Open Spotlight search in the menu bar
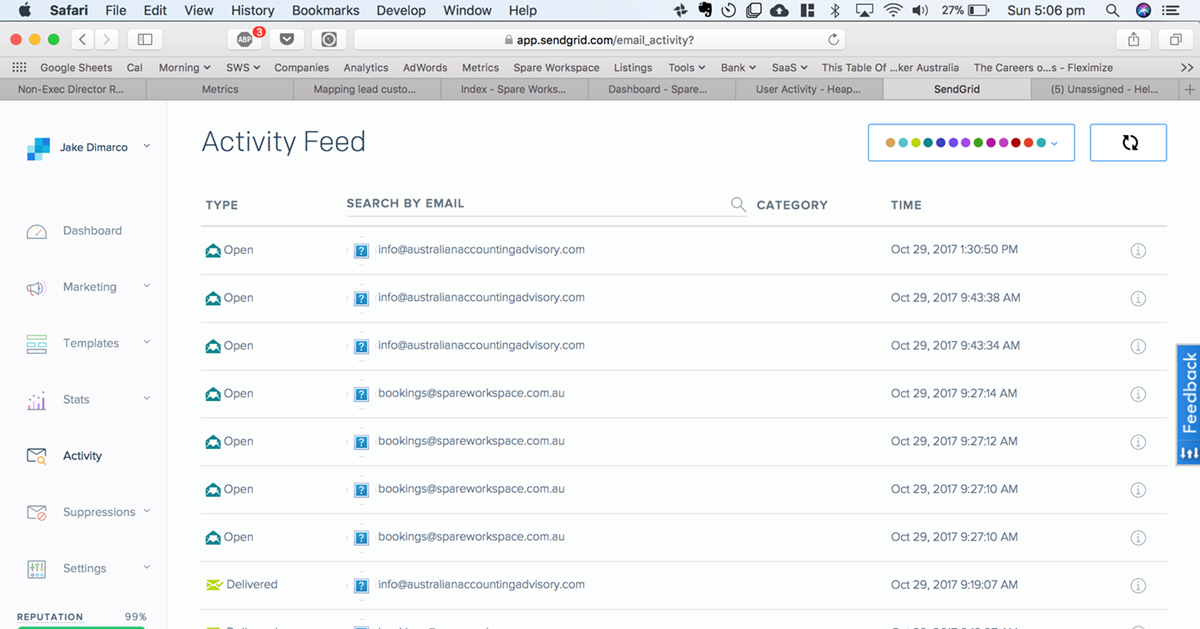The image size is (1200, 629). [x=1112, y=11]
